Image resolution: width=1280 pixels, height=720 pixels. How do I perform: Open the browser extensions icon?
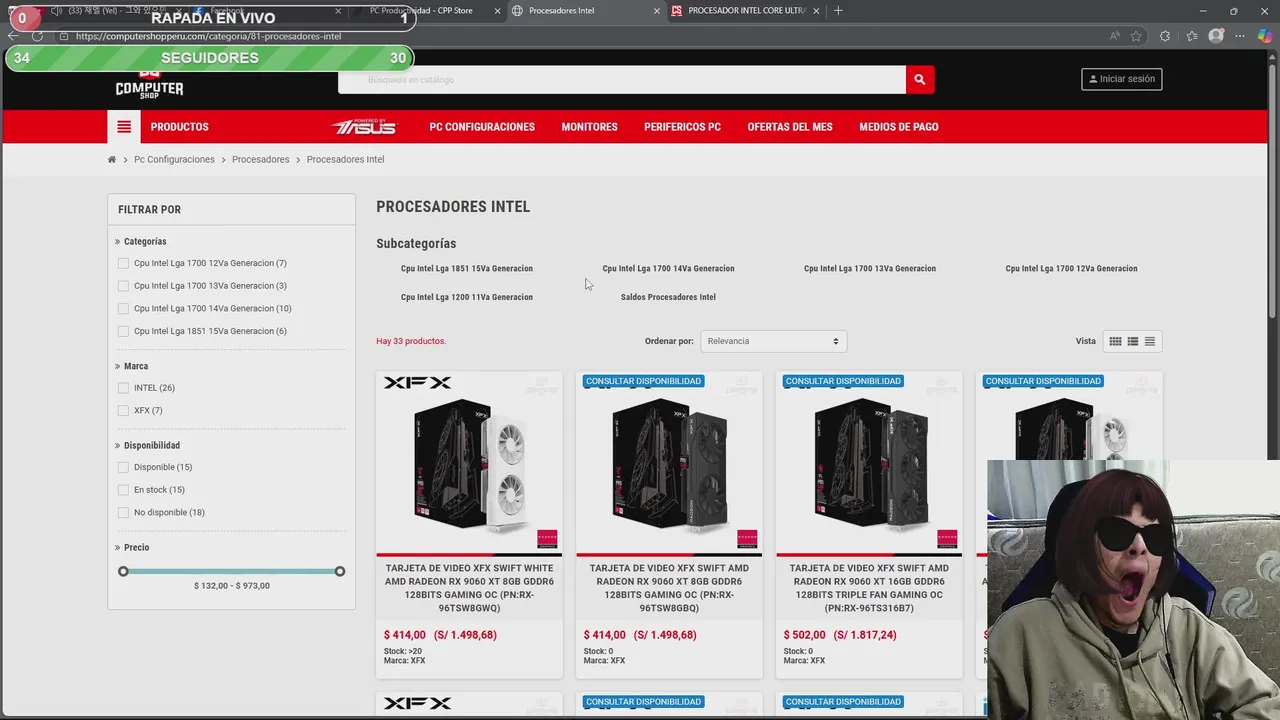(x=1165, y=36)
